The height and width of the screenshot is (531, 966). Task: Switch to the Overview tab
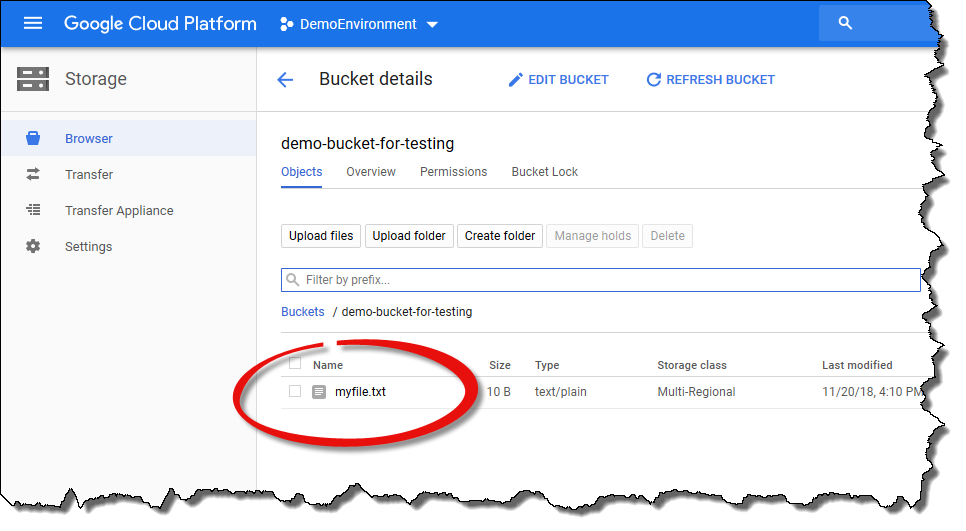[x=371, y=172]
